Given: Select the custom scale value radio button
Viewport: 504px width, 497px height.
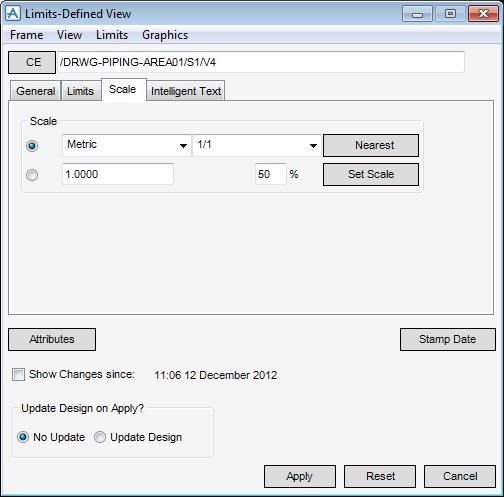Looking at the screenshot, I should (x=32, y=175).
